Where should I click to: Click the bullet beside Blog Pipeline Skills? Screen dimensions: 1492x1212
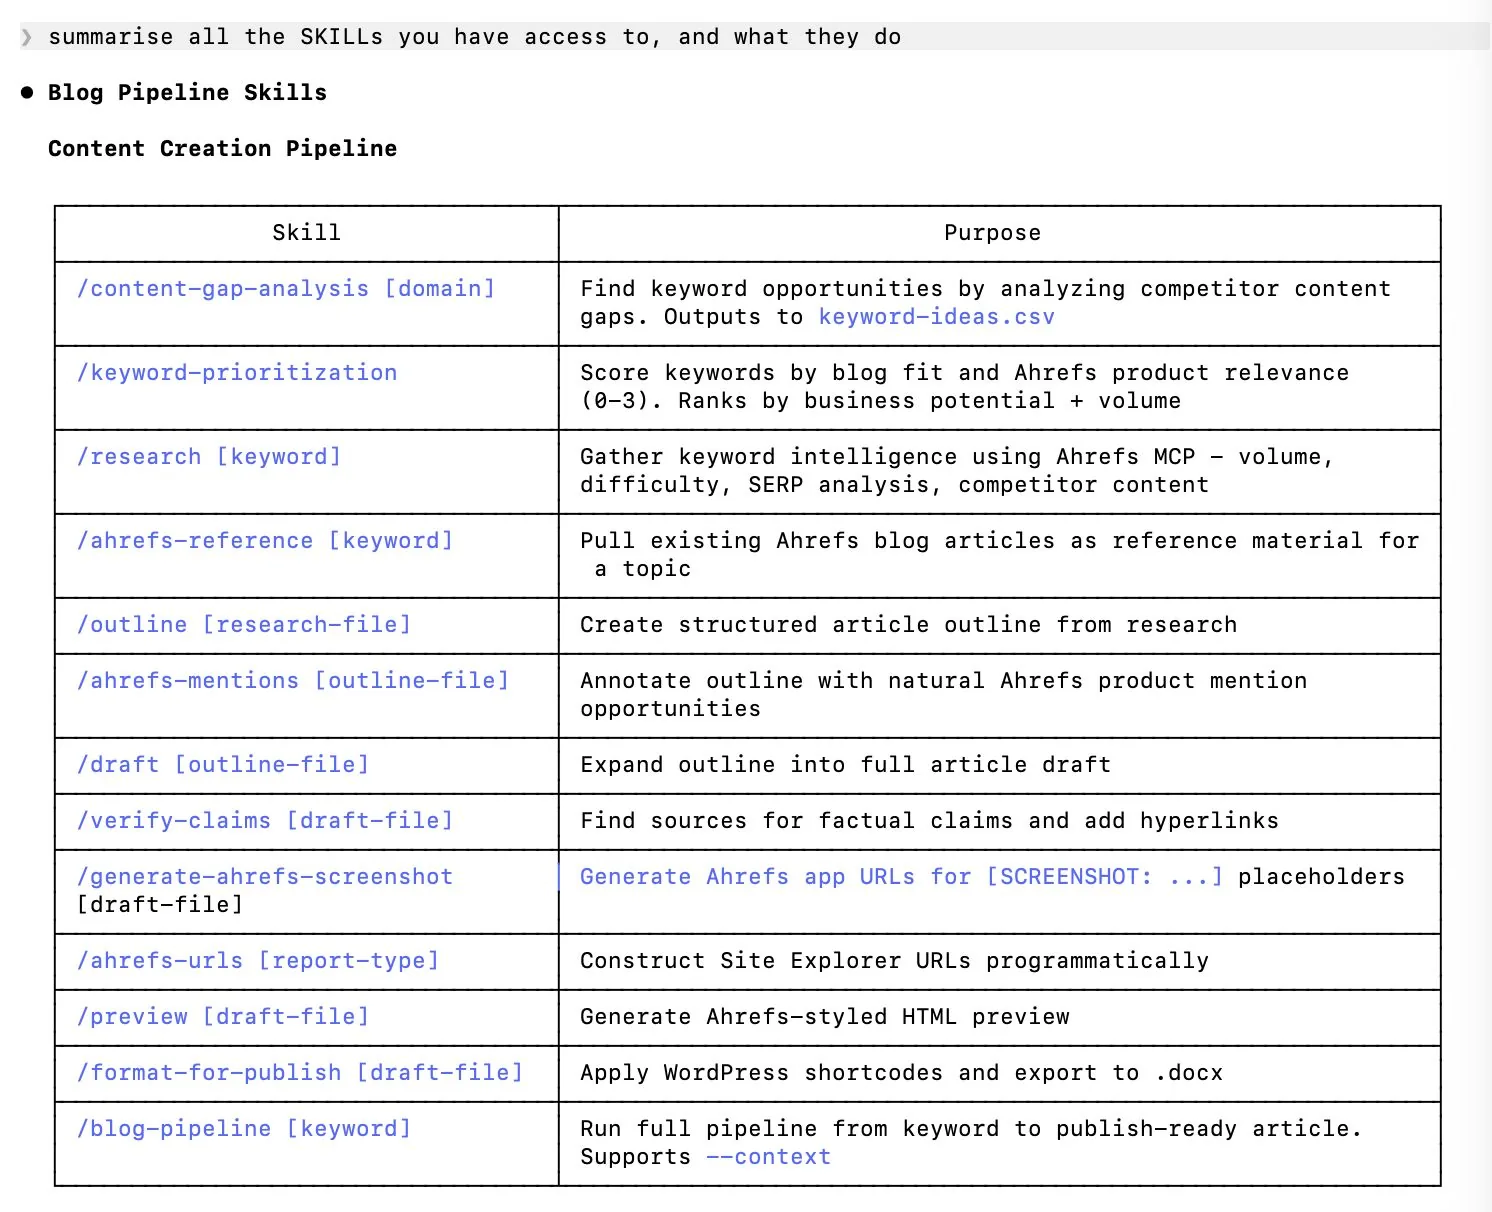(x=27, y=93)
